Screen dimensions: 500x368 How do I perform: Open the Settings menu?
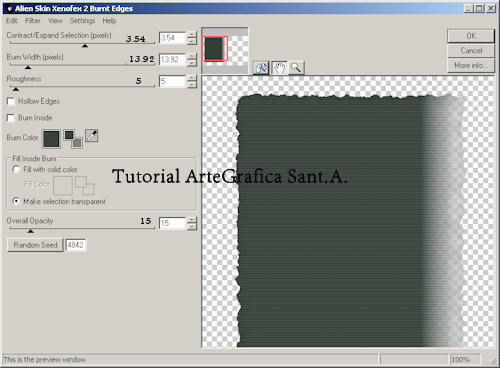click(82, 21)
